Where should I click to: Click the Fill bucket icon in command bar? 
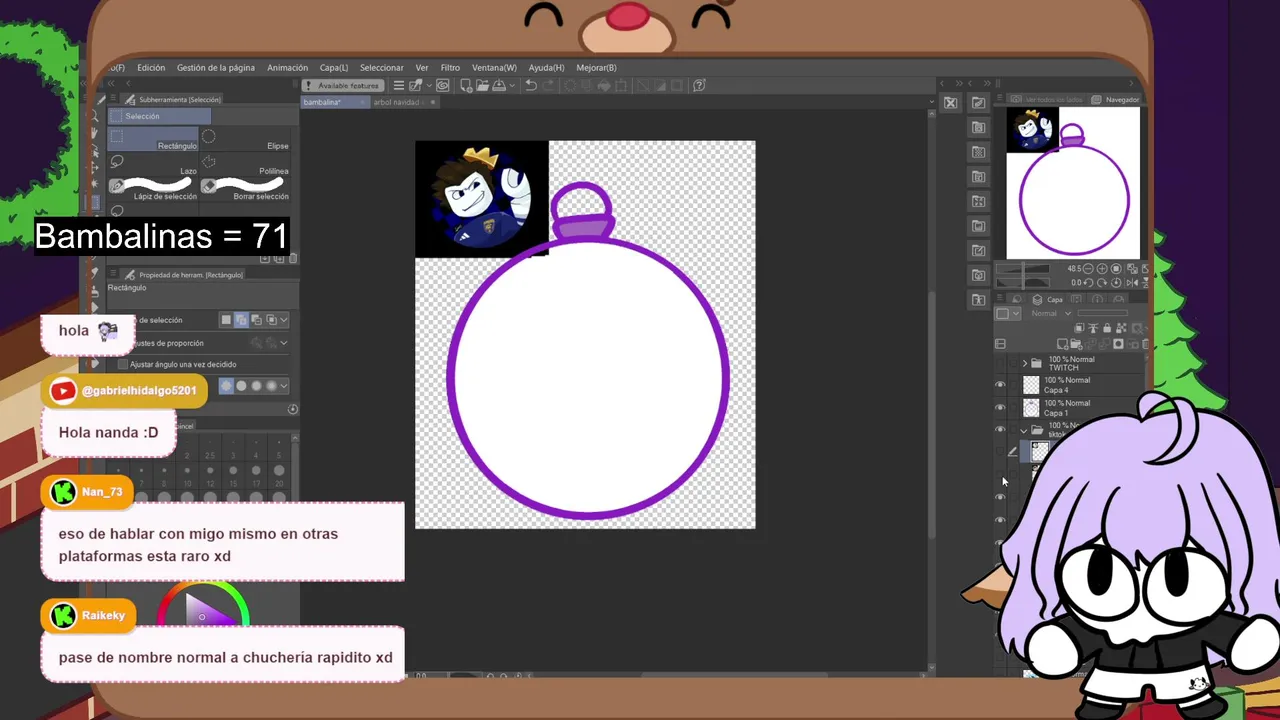pos(604,85)
